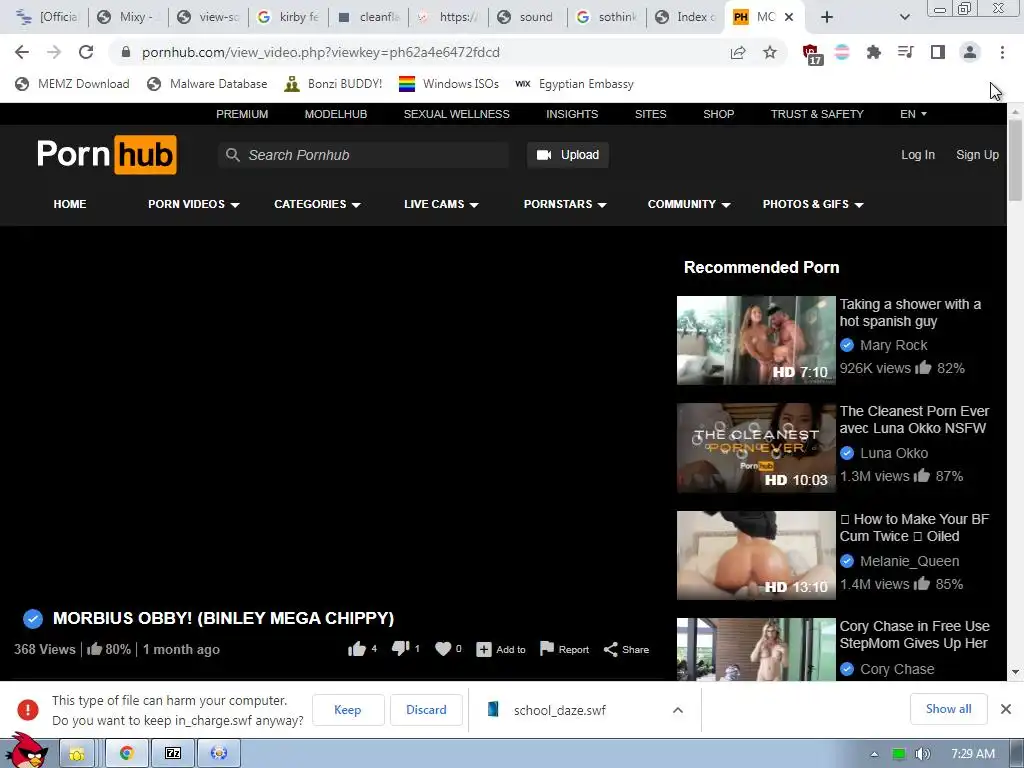Click the Add to playlist button
1024x768 pixels.
coord(501,649)
